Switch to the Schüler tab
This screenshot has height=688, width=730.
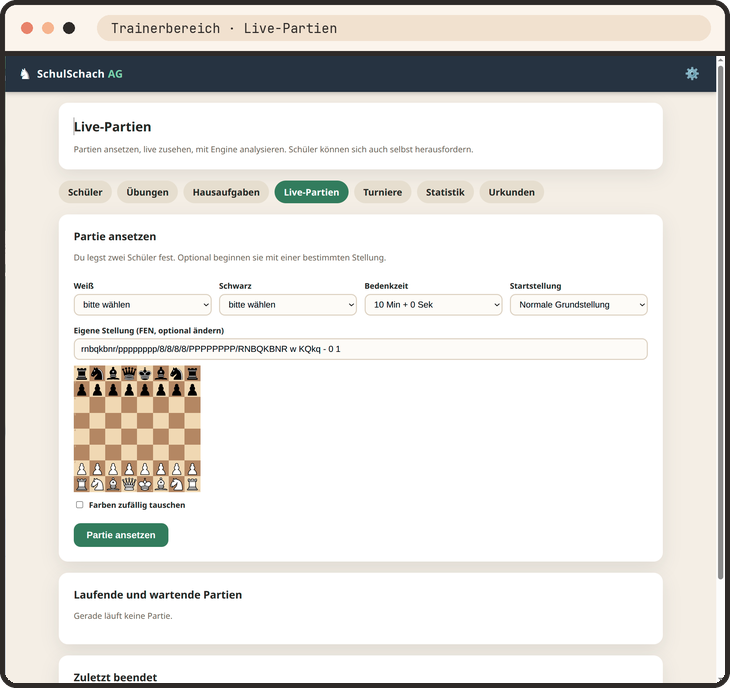pos(85,192)
